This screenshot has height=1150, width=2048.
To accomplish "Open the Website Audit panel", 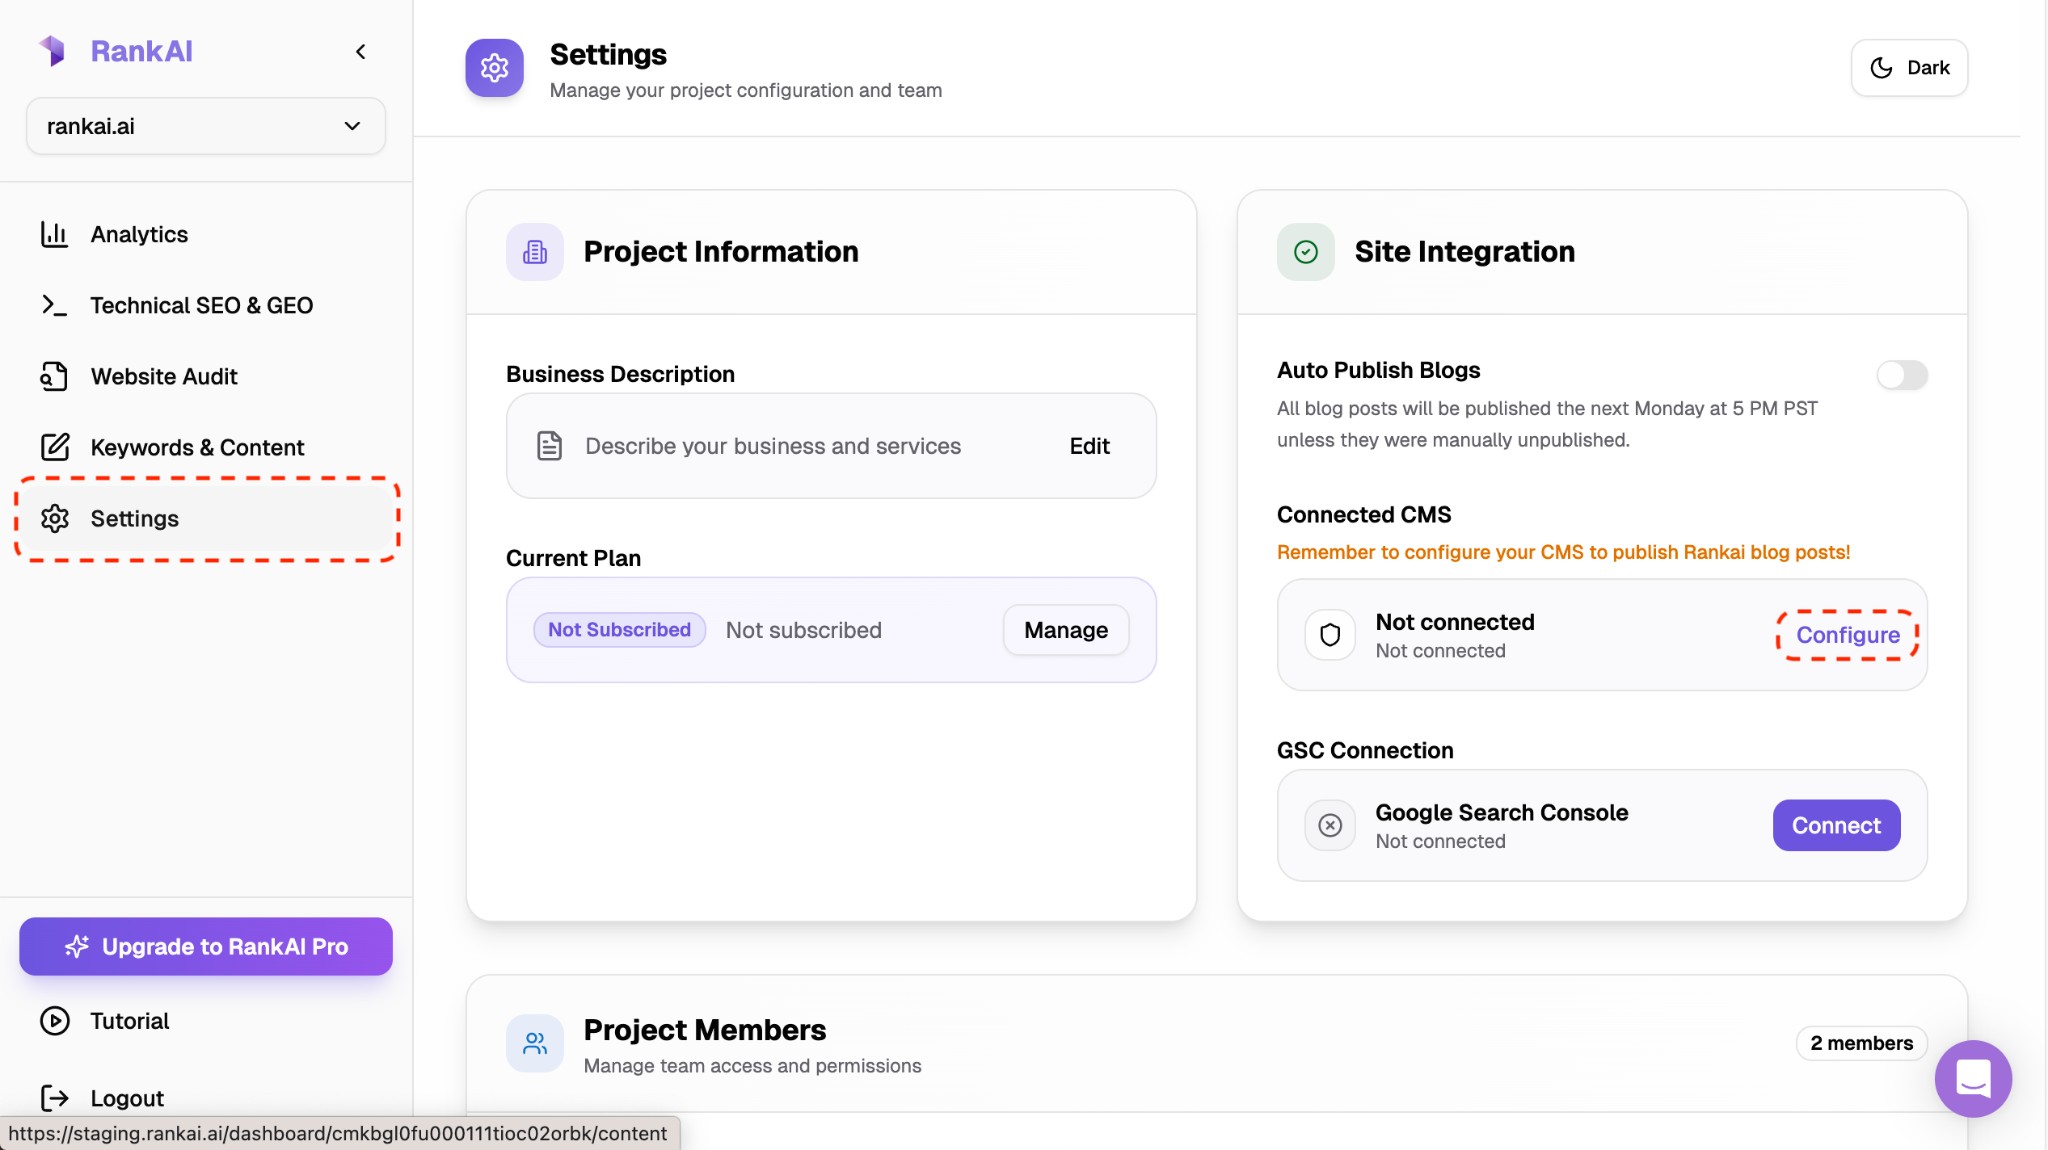I will (x=163, y=376).
